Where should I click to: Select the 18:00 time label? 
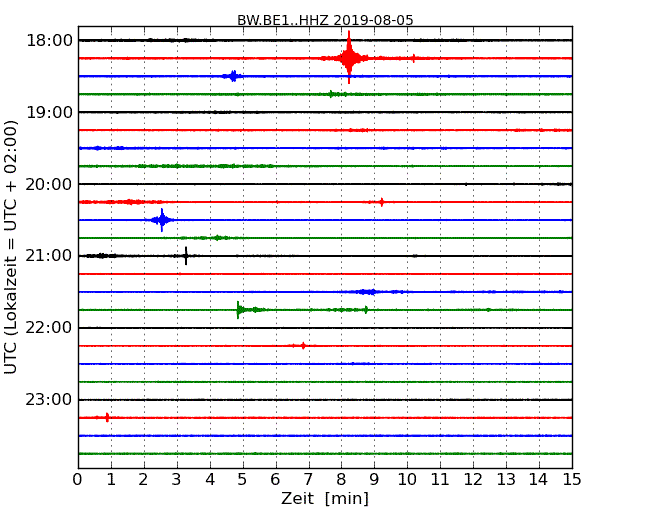click(50, 41)
